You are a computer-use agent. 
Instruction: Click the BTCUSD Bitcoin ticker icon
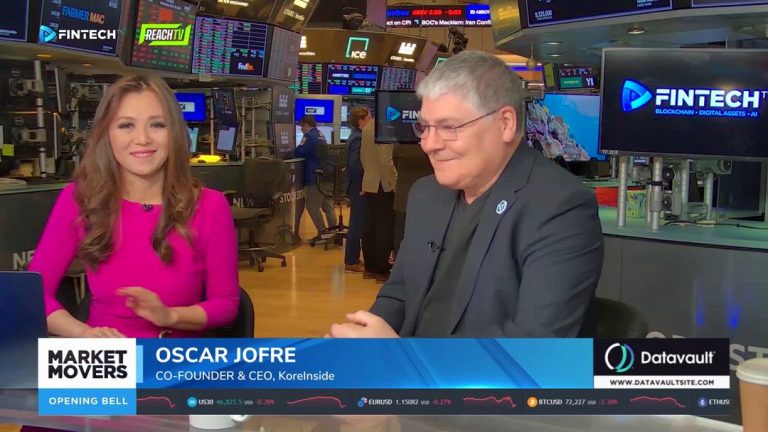pyautogui.click(x=532, y=402)
